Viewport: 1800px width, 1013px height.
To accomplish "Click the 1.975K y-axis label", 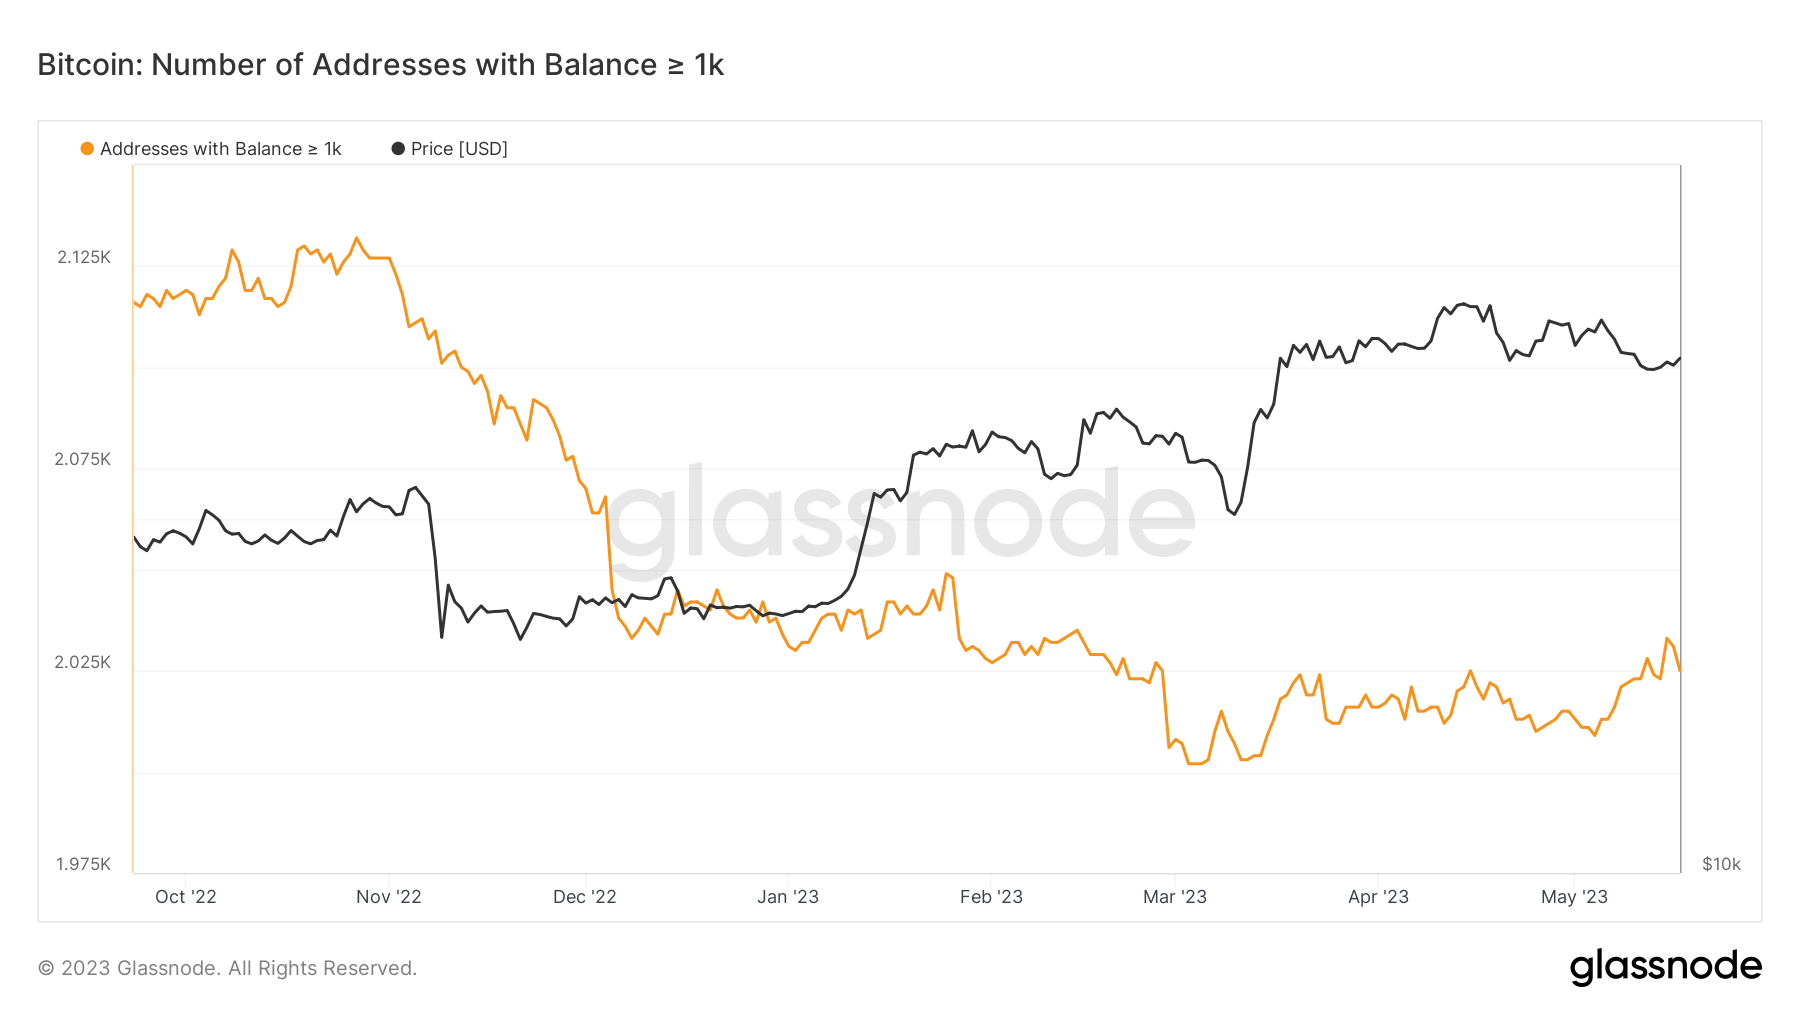I will [83, 864].
